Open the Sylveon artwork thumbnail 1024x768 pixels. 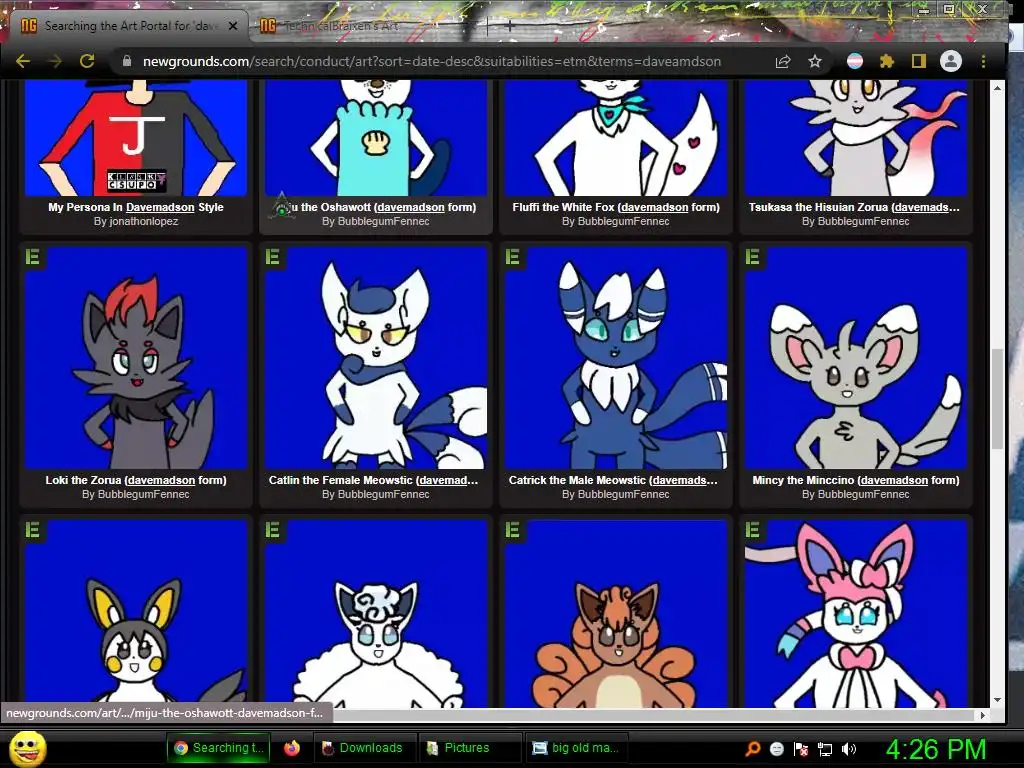(856, 614)
